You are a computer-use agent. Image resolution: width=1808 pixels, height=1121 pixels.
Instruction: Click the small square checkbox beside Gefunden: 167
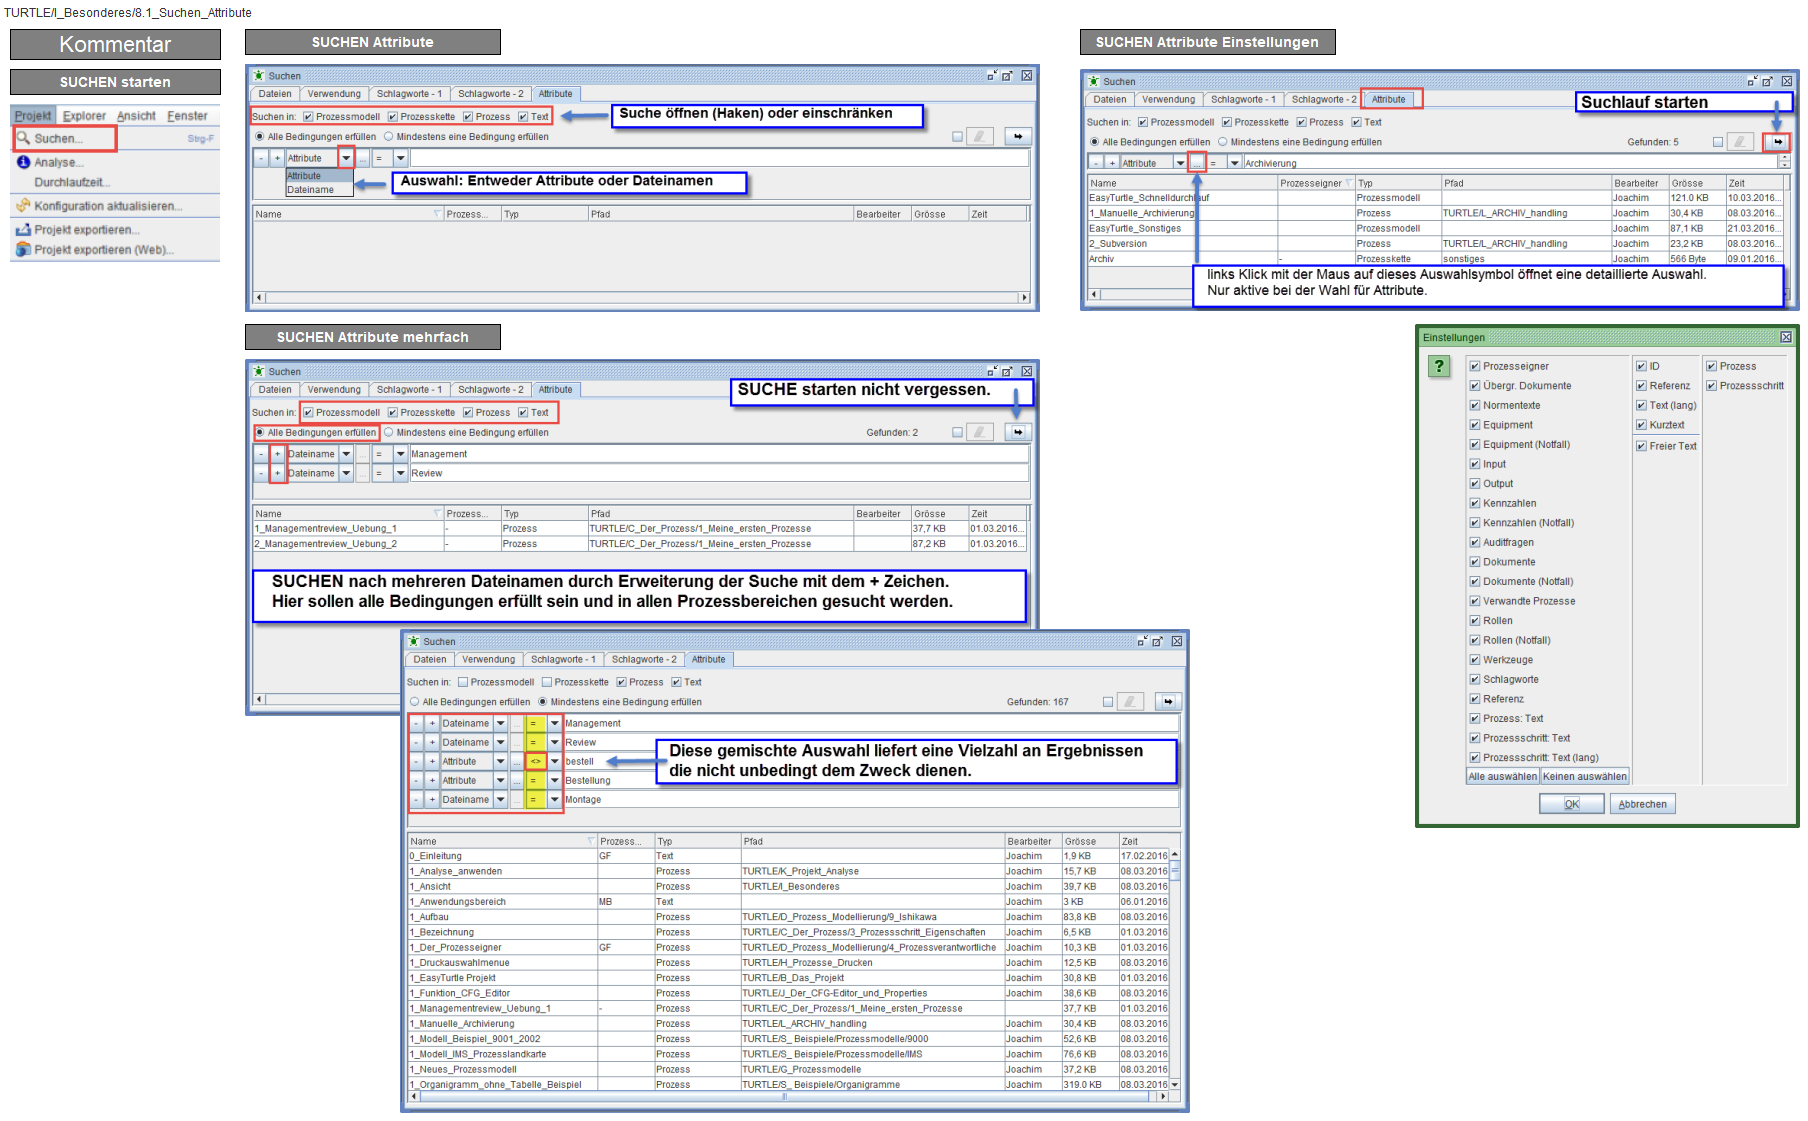click(1107, 702)
